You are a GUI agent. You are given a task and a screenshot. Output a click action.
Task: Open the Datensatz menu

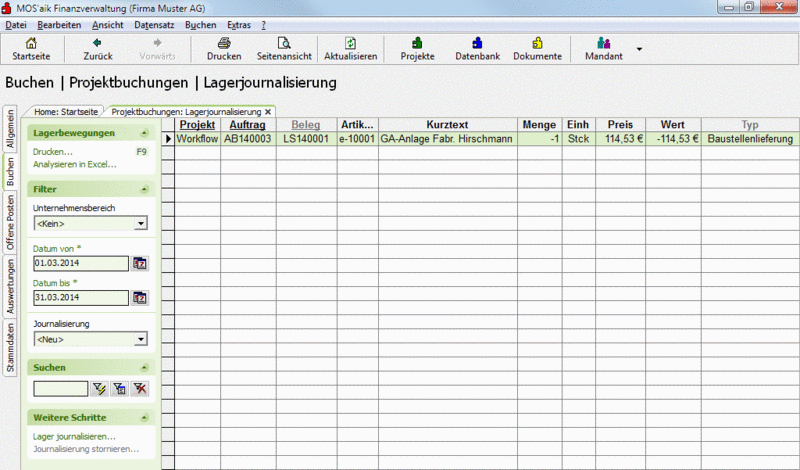pyautogui.click(x=154, y=25)
